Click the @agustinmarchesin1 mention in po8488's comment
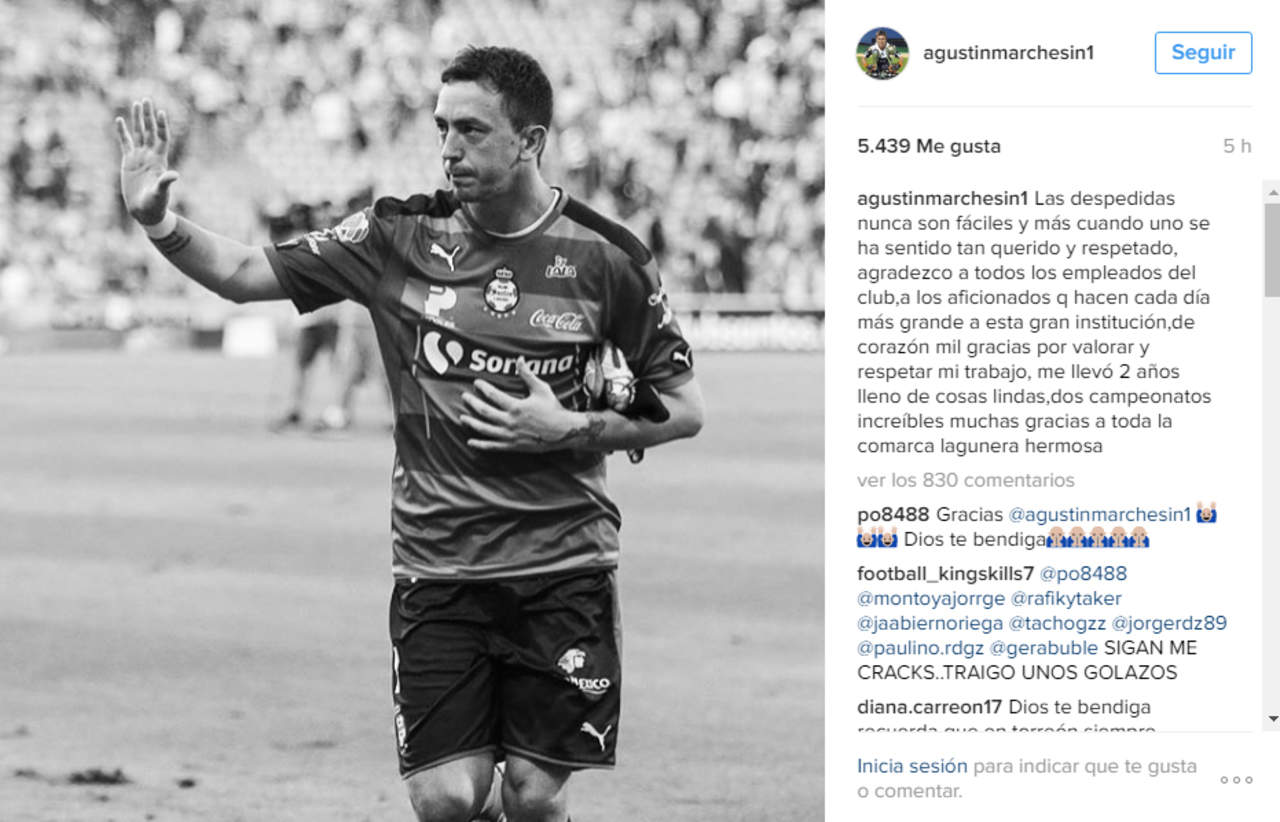 tap(1100, 514)
